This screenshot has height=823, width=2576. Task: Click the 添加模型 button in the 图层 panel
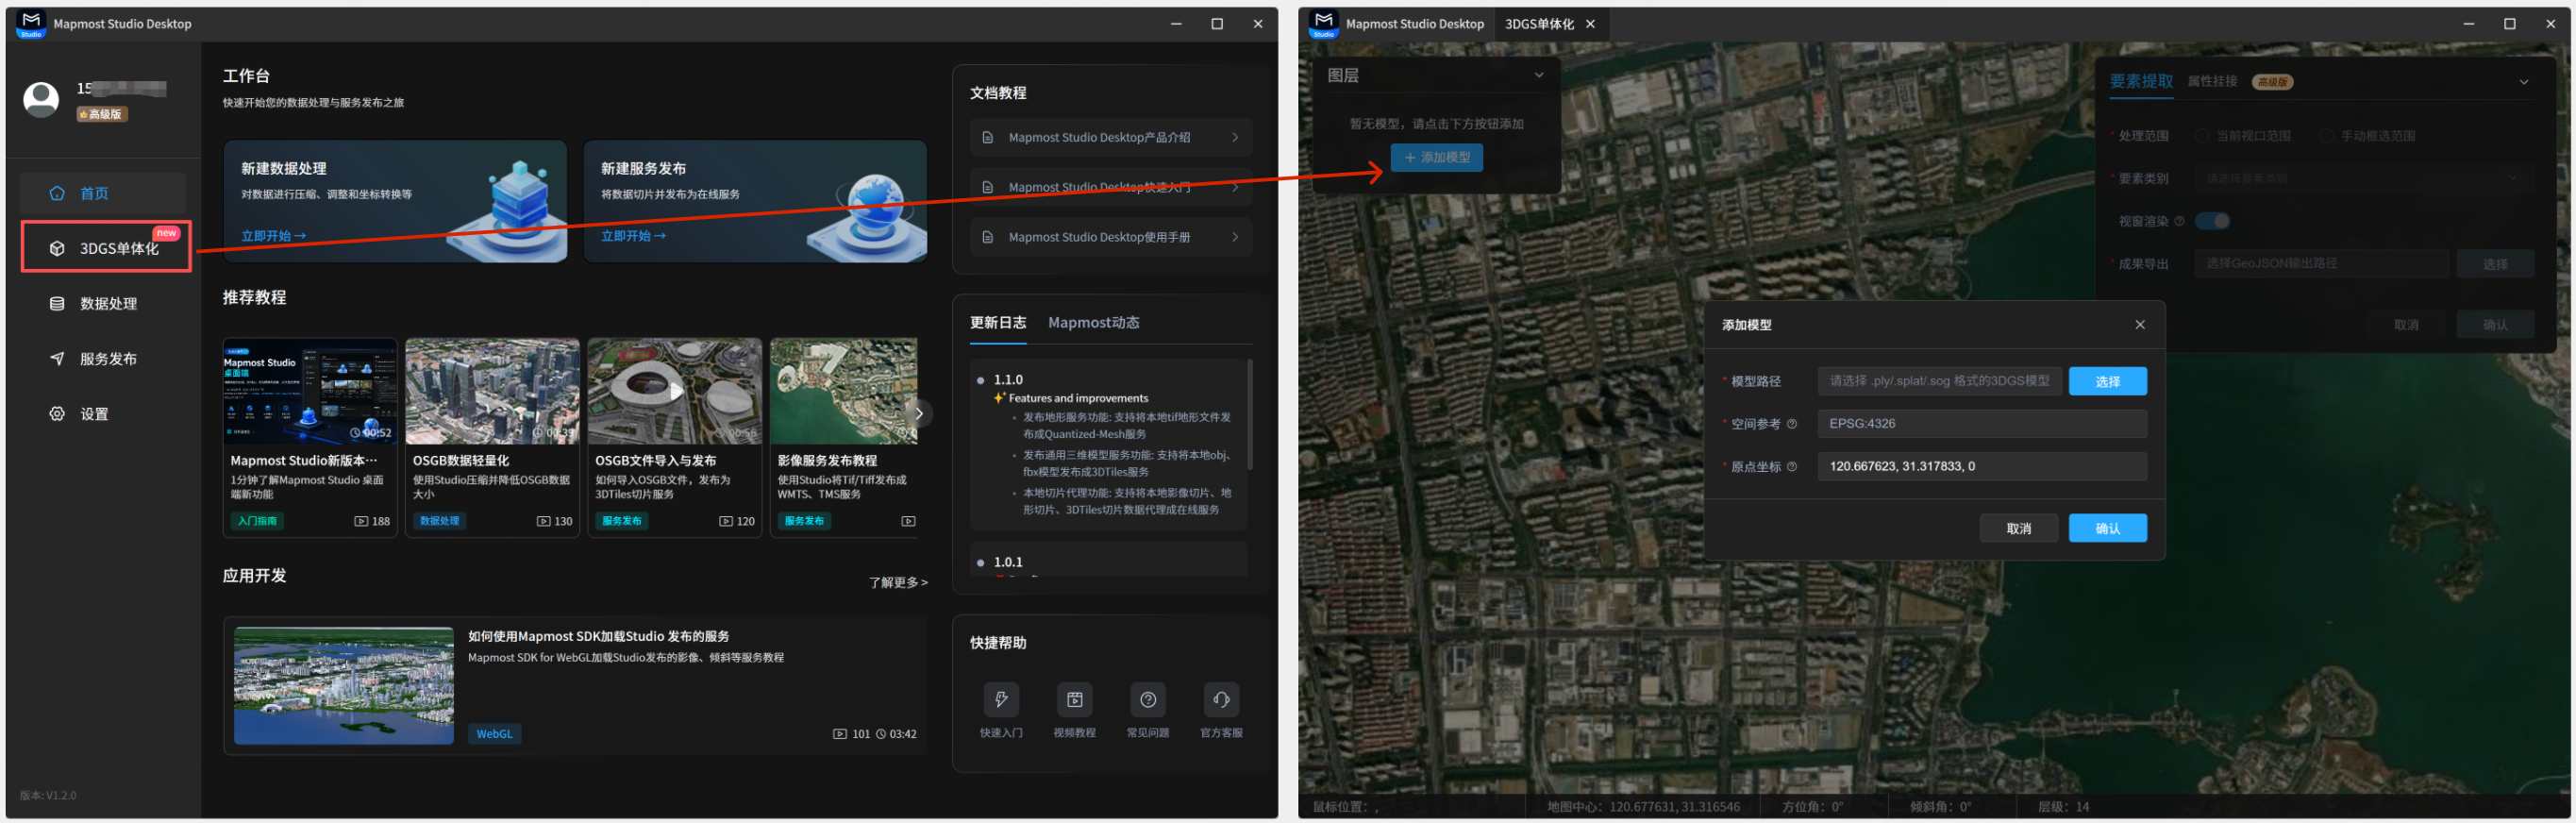[x=1437, y=158]
